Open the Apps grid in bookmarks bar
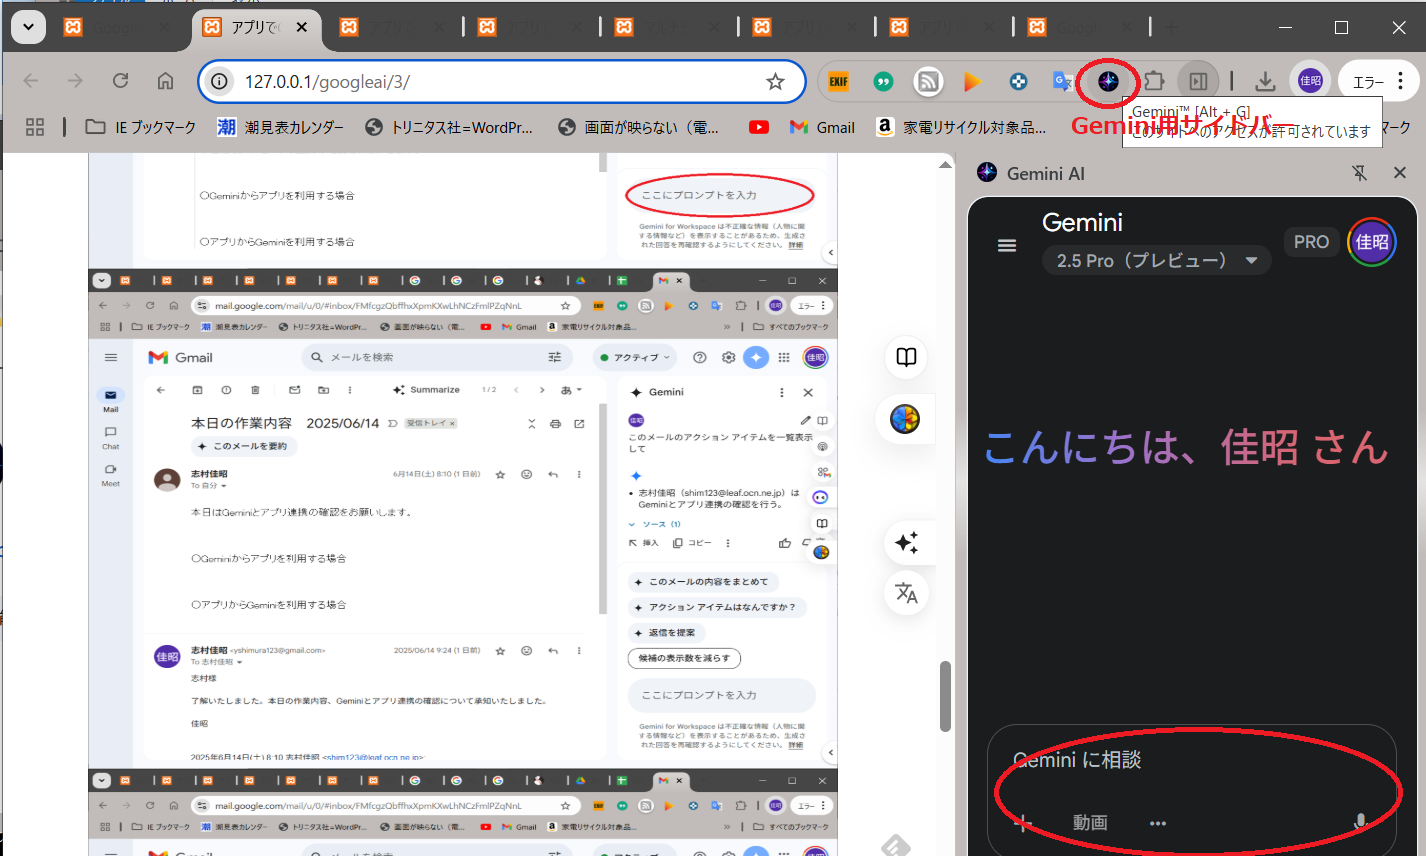This screenshot has width=1426, height=856. [35, 127]
